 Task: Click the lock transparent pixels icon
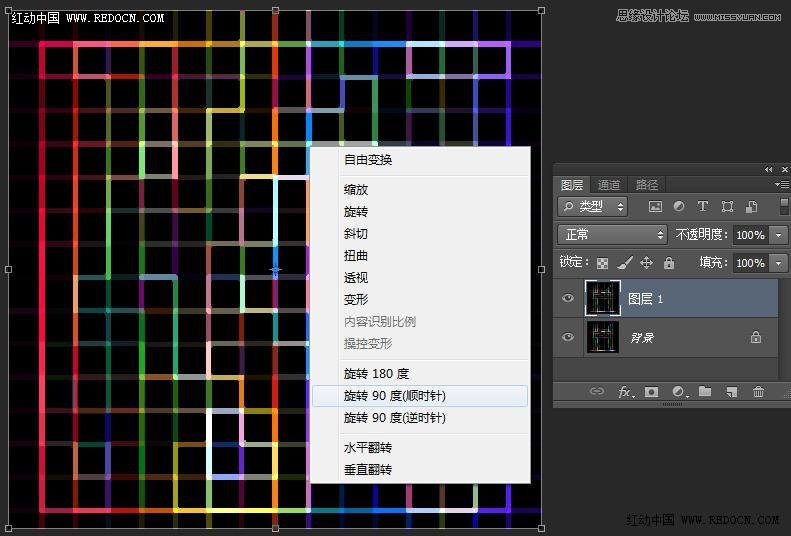coord(602,263)
